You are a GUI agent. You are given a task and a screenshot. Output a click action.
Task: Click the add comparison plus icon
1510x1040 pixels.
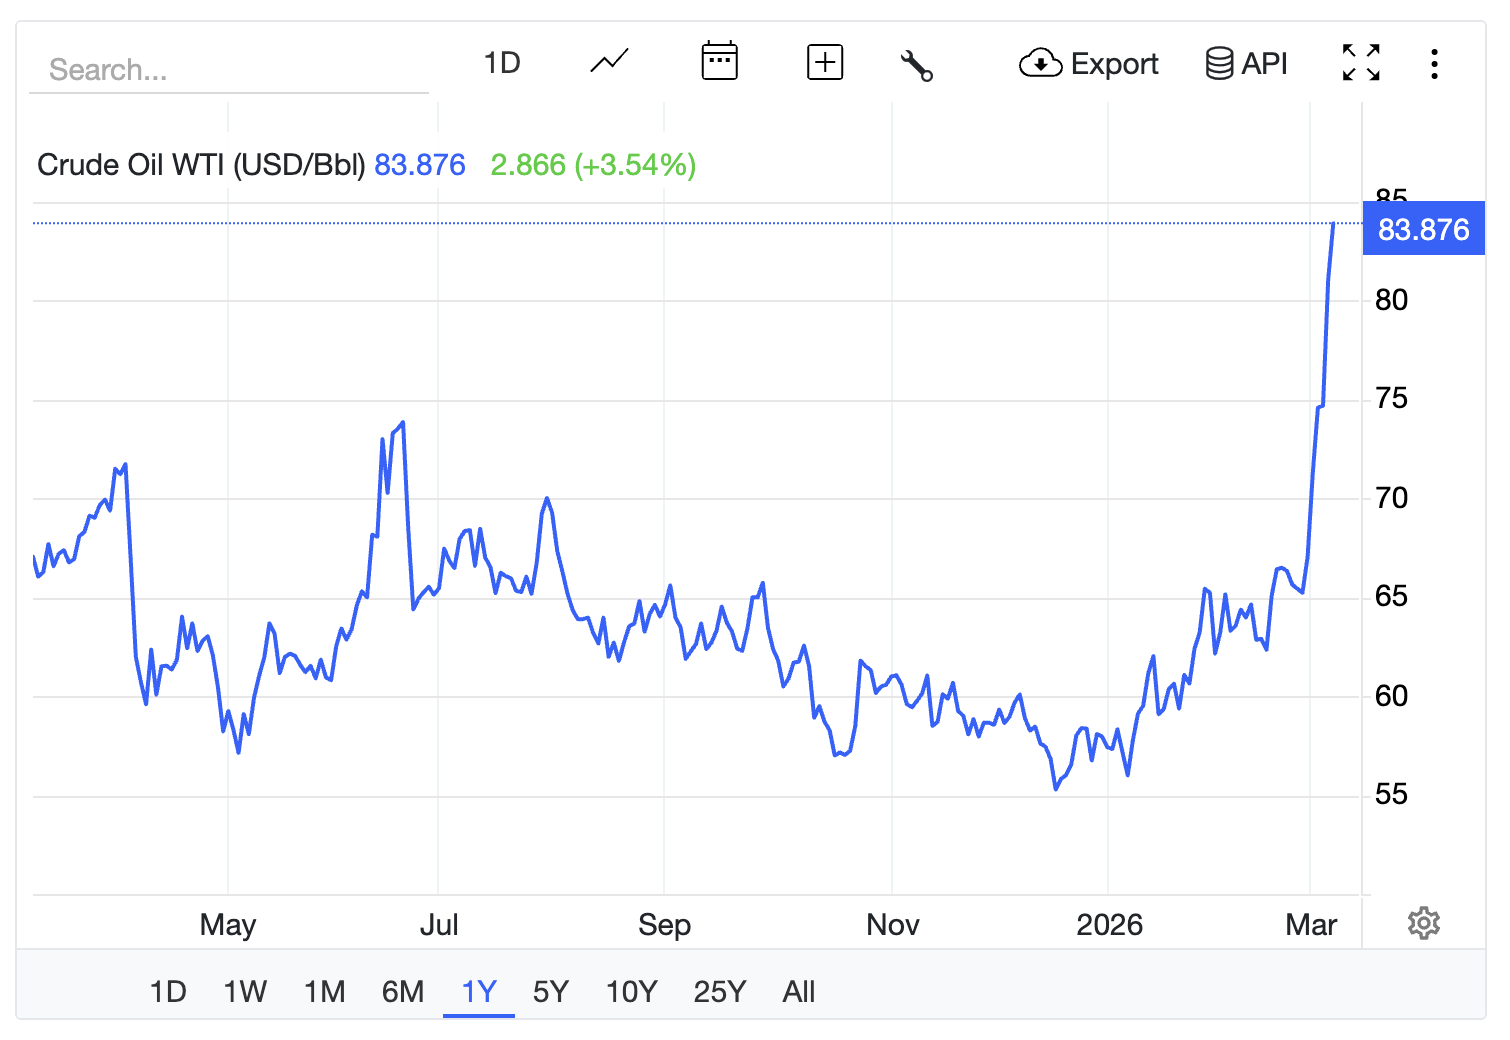pyautogui.click(x=825, y=62)
